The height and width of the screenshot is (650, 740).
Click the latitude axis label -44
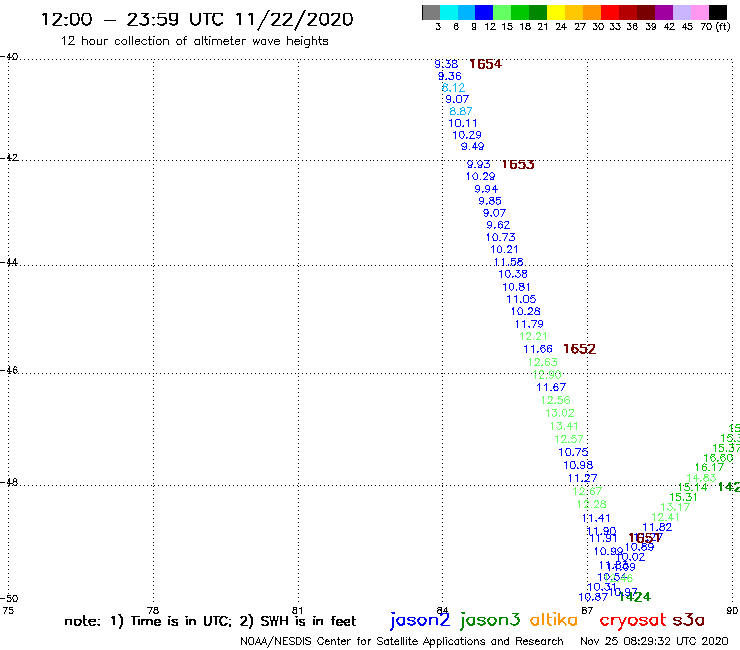9,262
